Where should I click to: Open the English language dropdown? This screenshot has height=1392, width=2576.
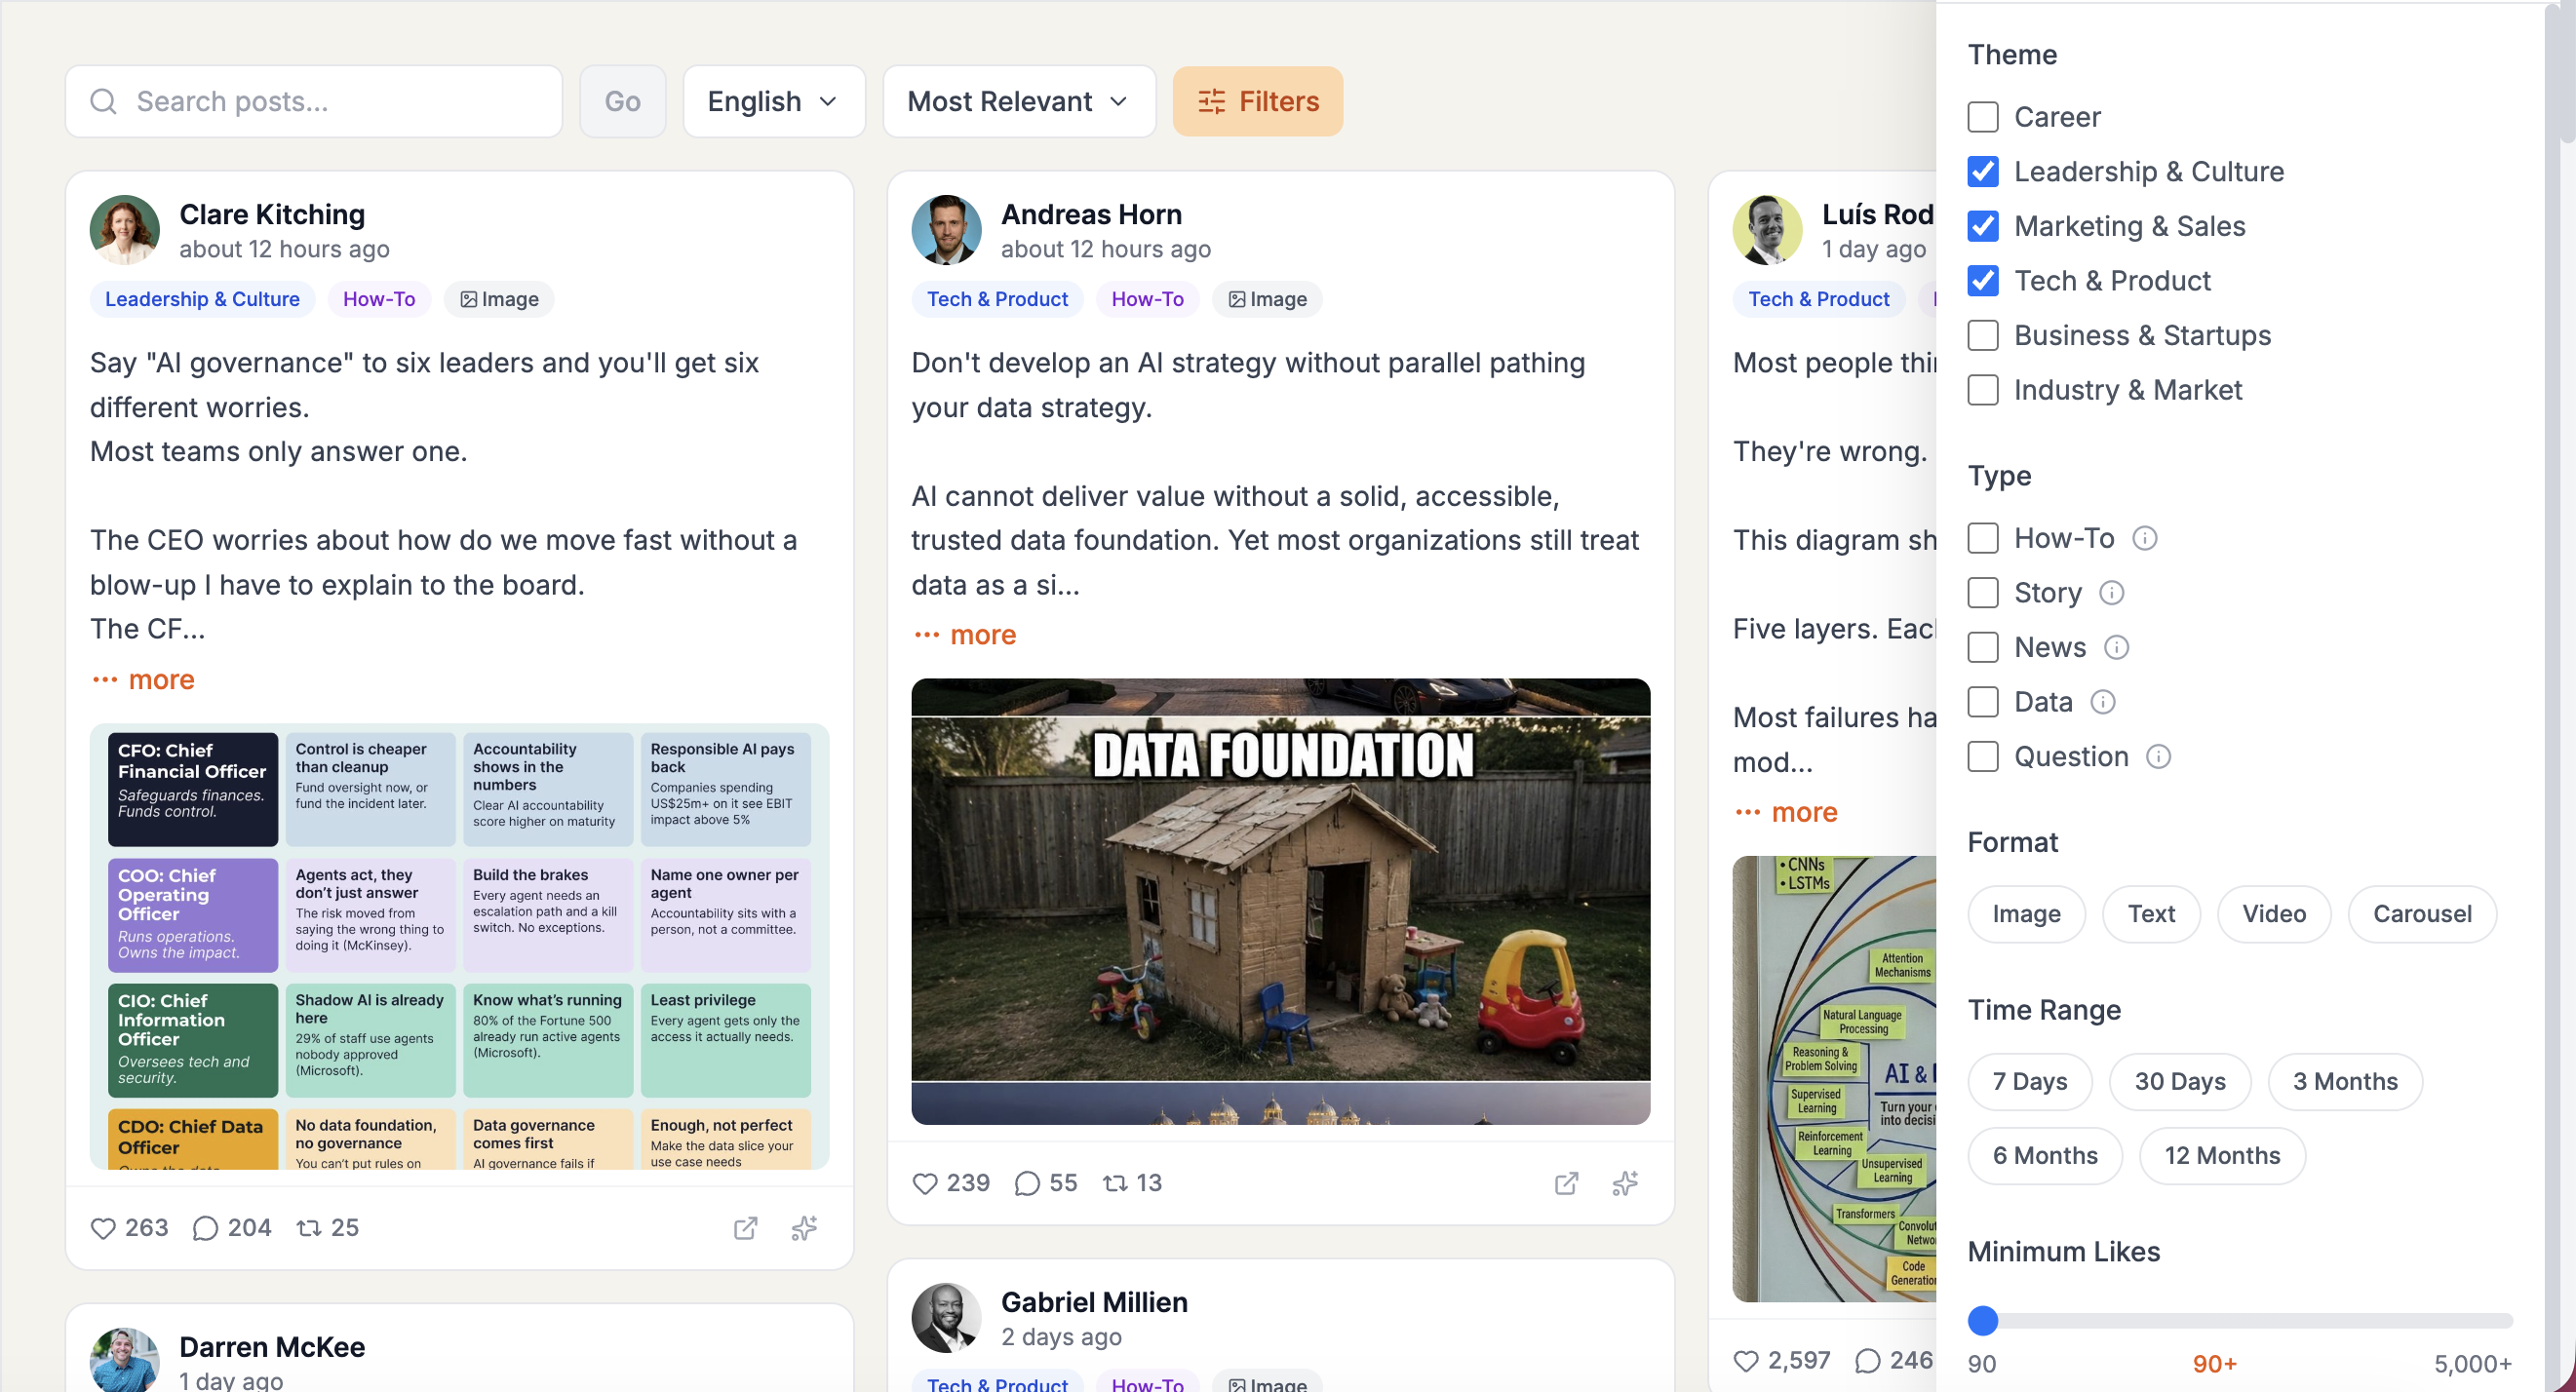(x=773, y=101)
